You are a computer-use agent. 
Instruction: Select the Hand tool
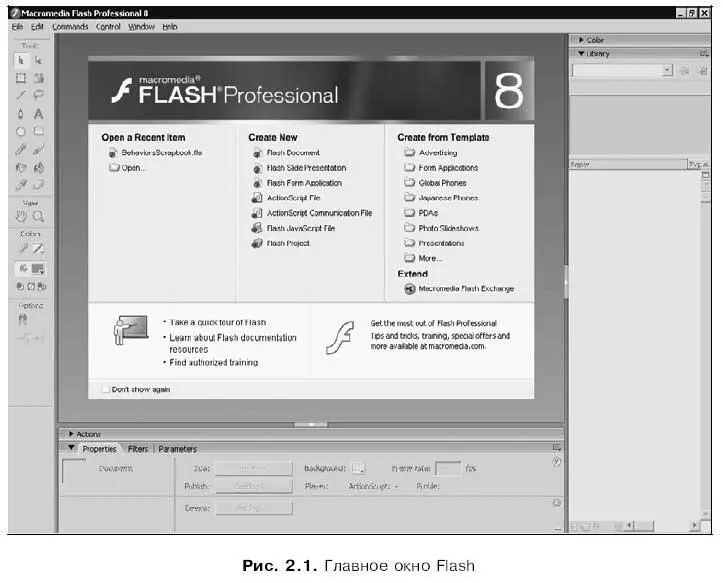pos(21,215)
